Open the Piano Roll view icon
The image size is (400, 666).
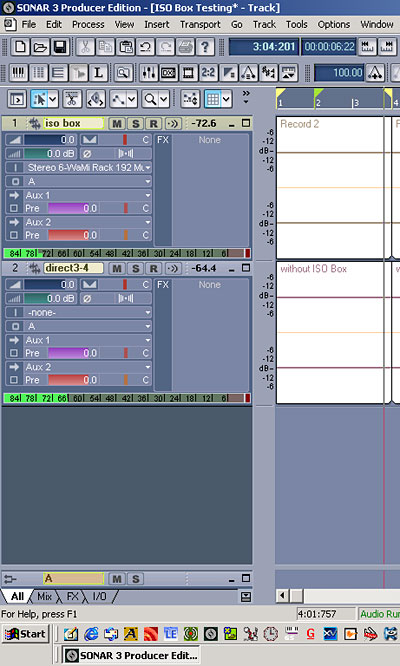(18, 73)
